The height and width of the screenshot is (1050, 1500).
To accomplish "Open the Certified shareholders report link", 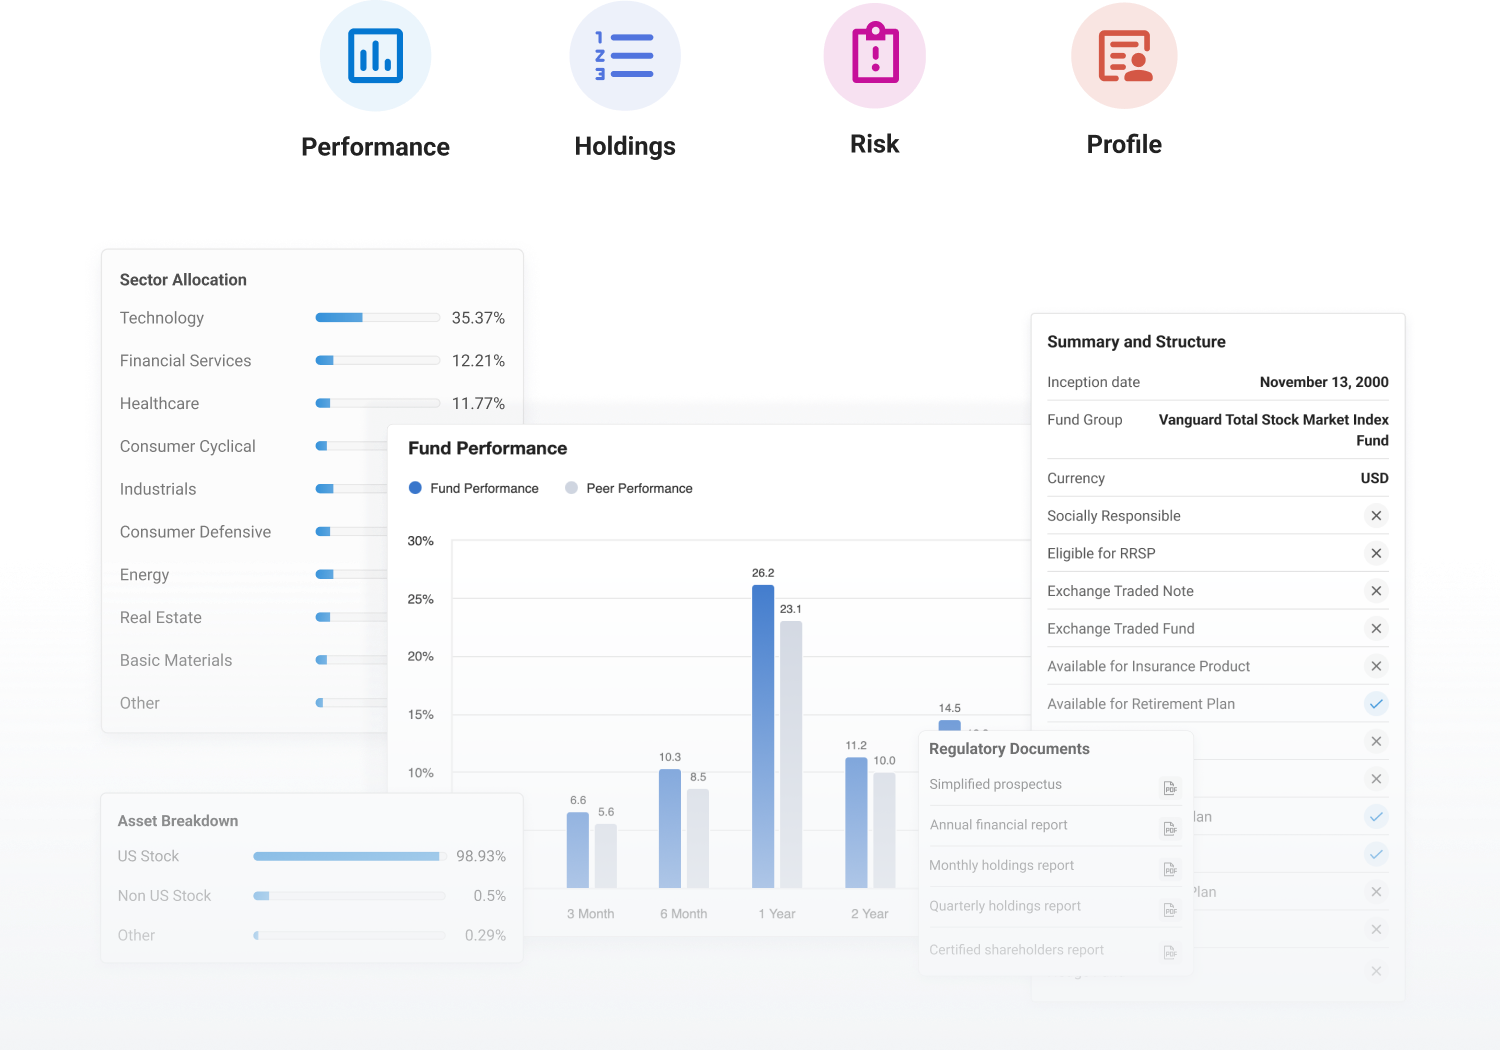I will coord(1016,950).
